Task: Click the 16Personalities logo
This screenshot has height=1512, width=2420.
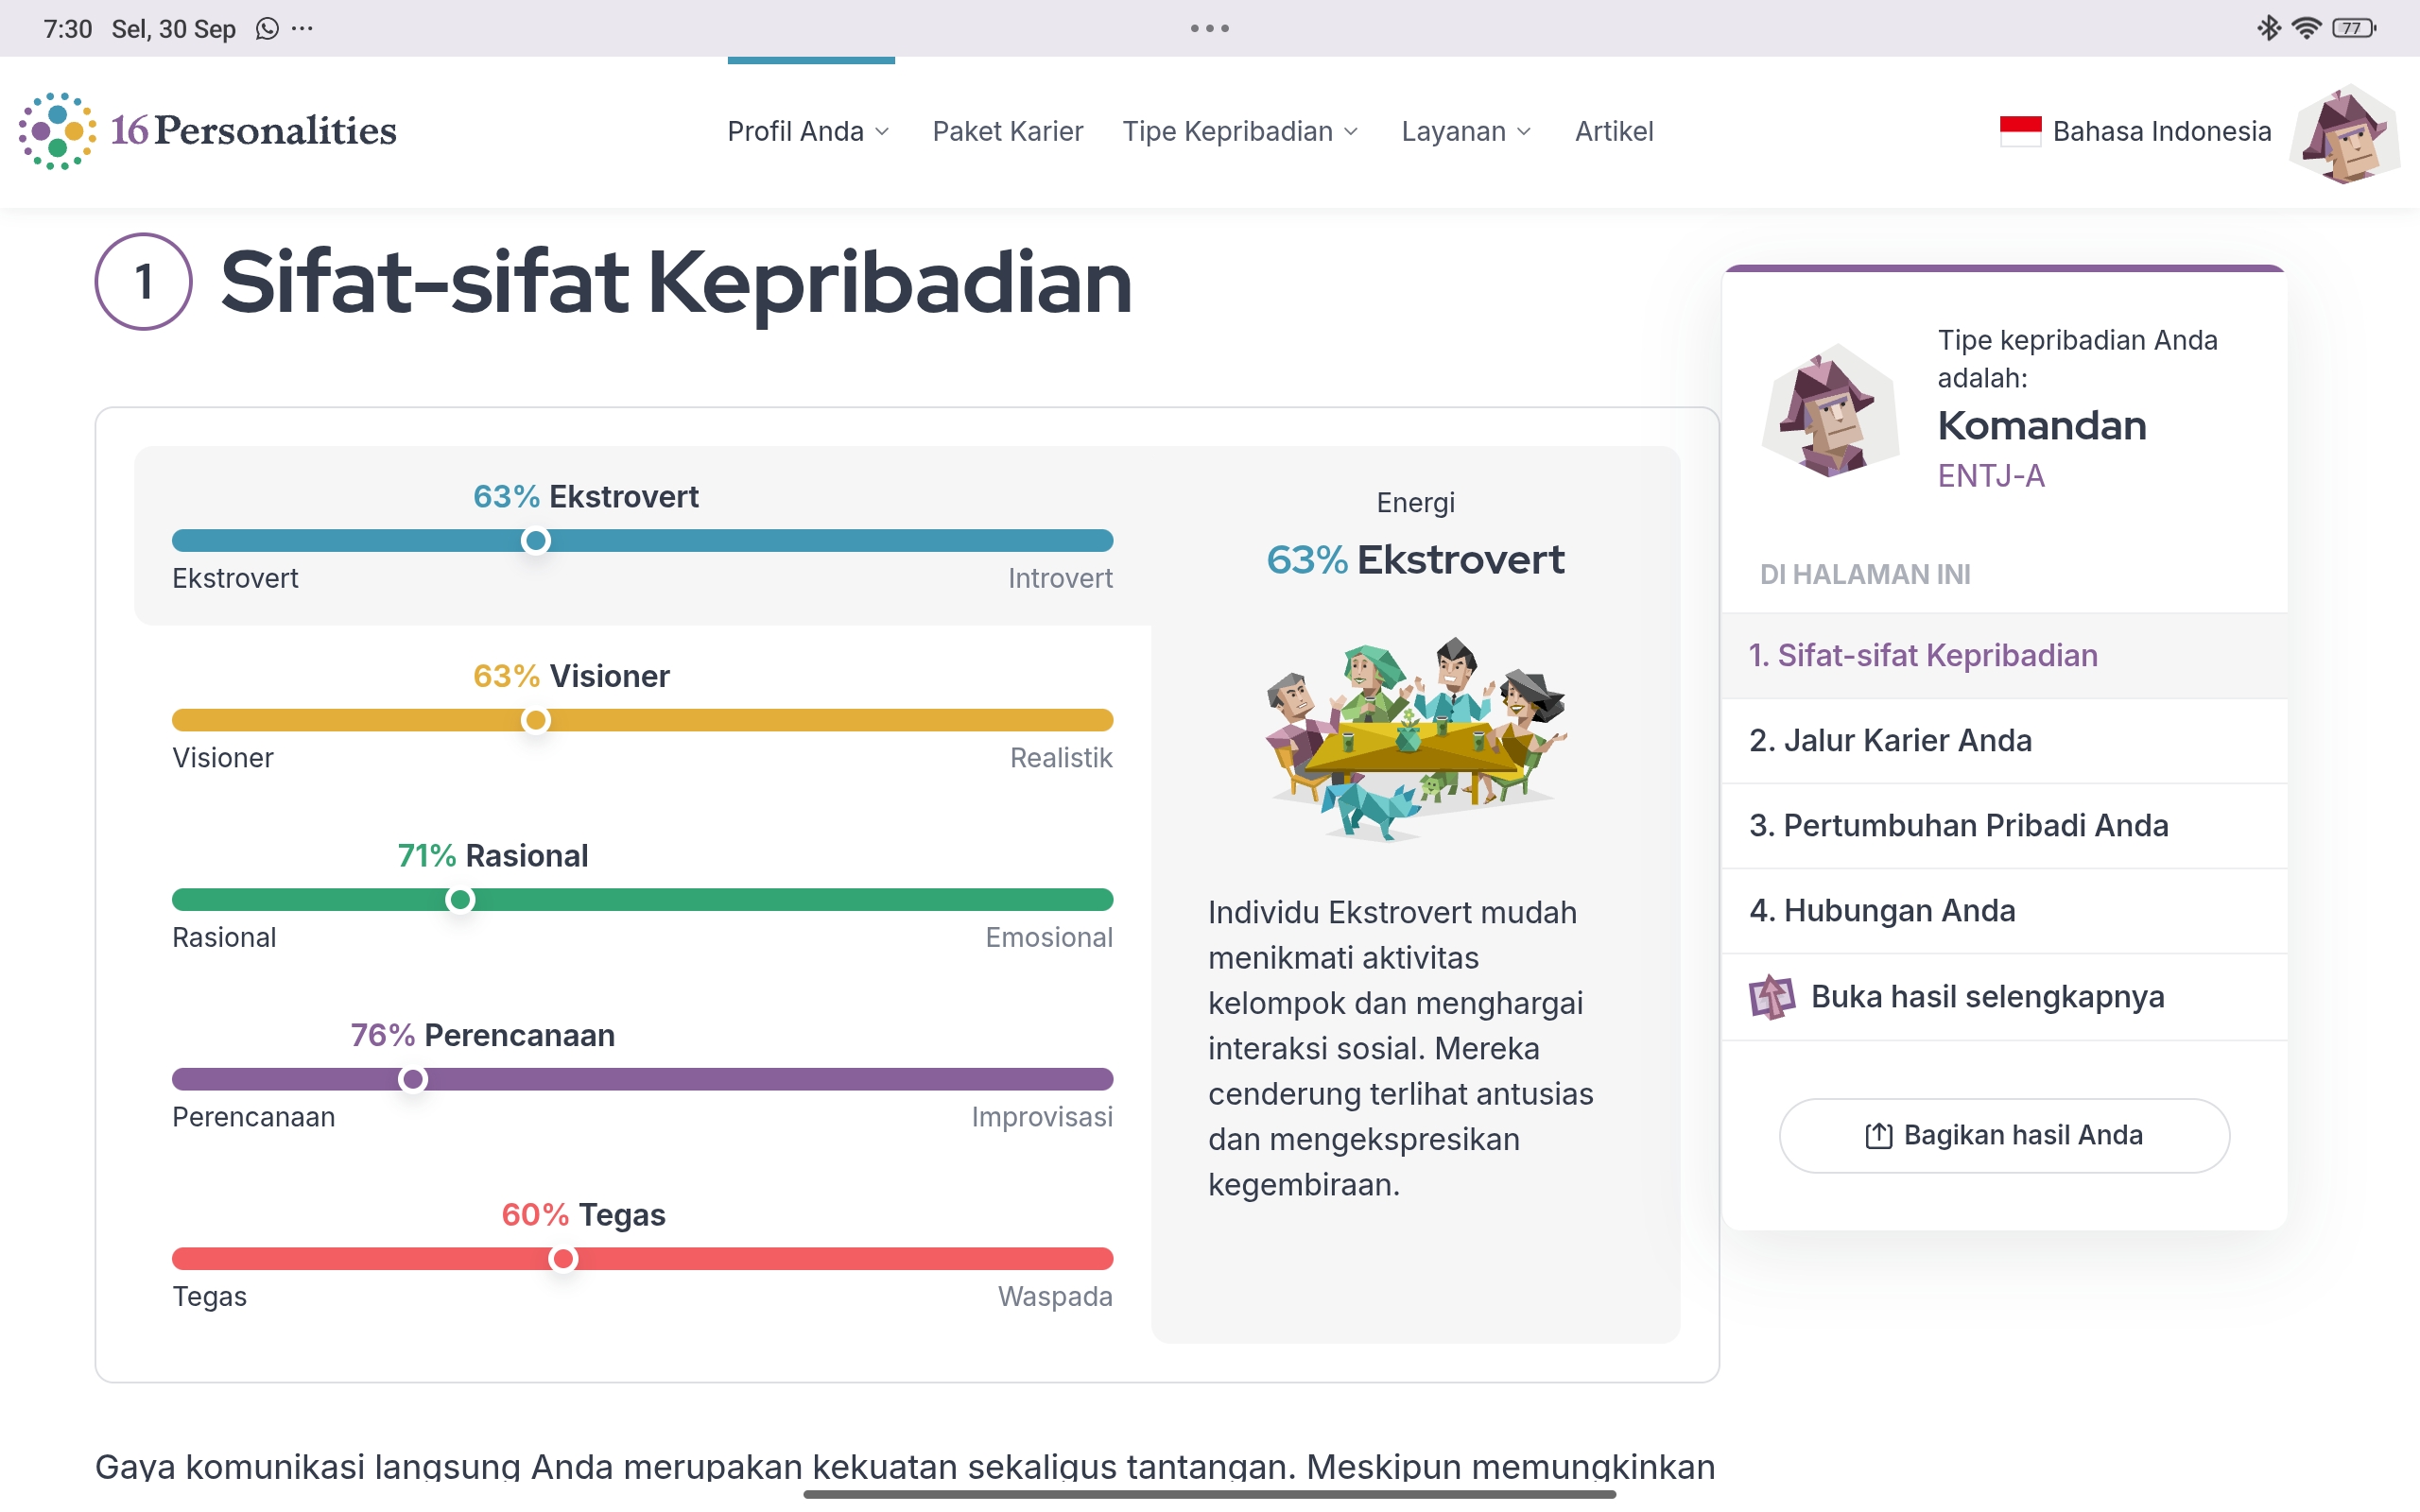Action: 207,131
